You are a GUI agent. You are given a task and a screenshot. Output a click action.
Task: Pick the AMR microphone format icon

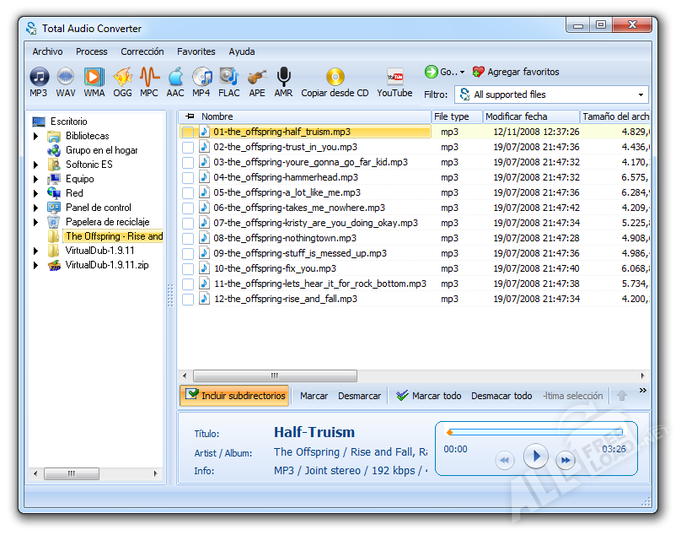pos(284,77)
